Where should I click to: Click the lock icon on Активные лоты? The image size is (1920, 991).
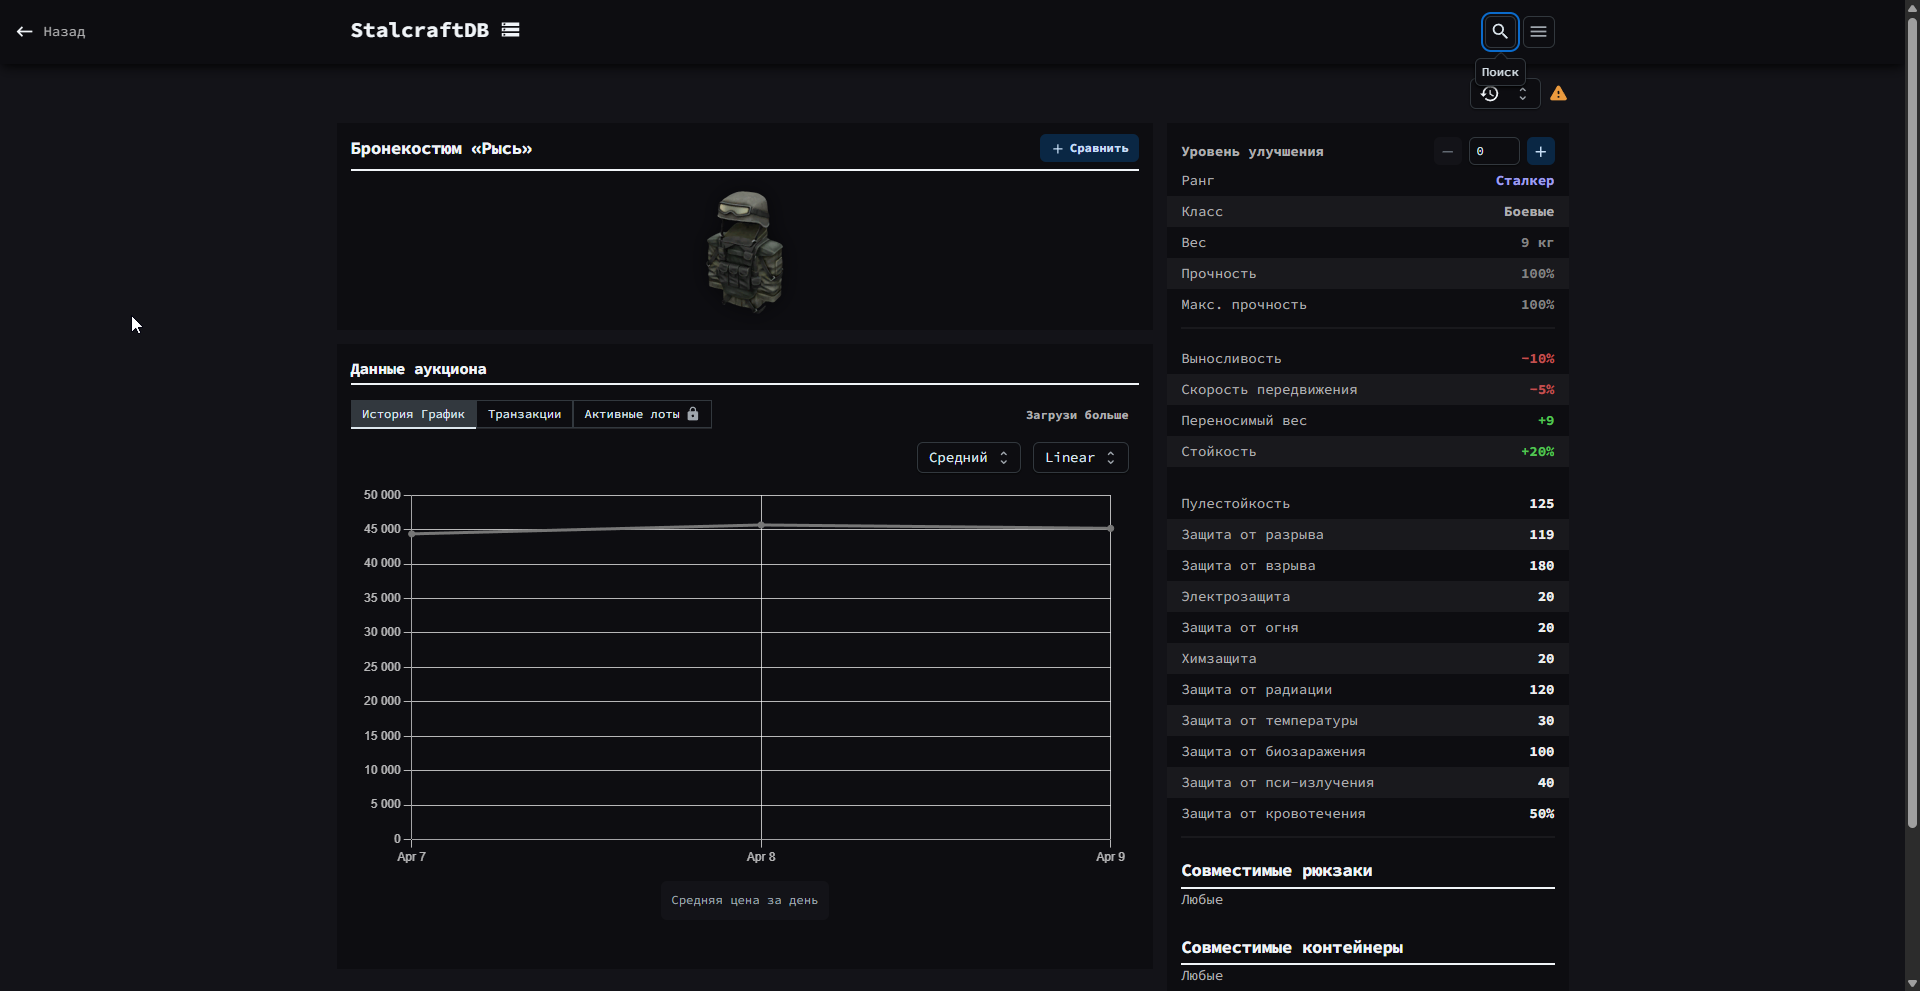pyautogui.click(x=693, y=414)
